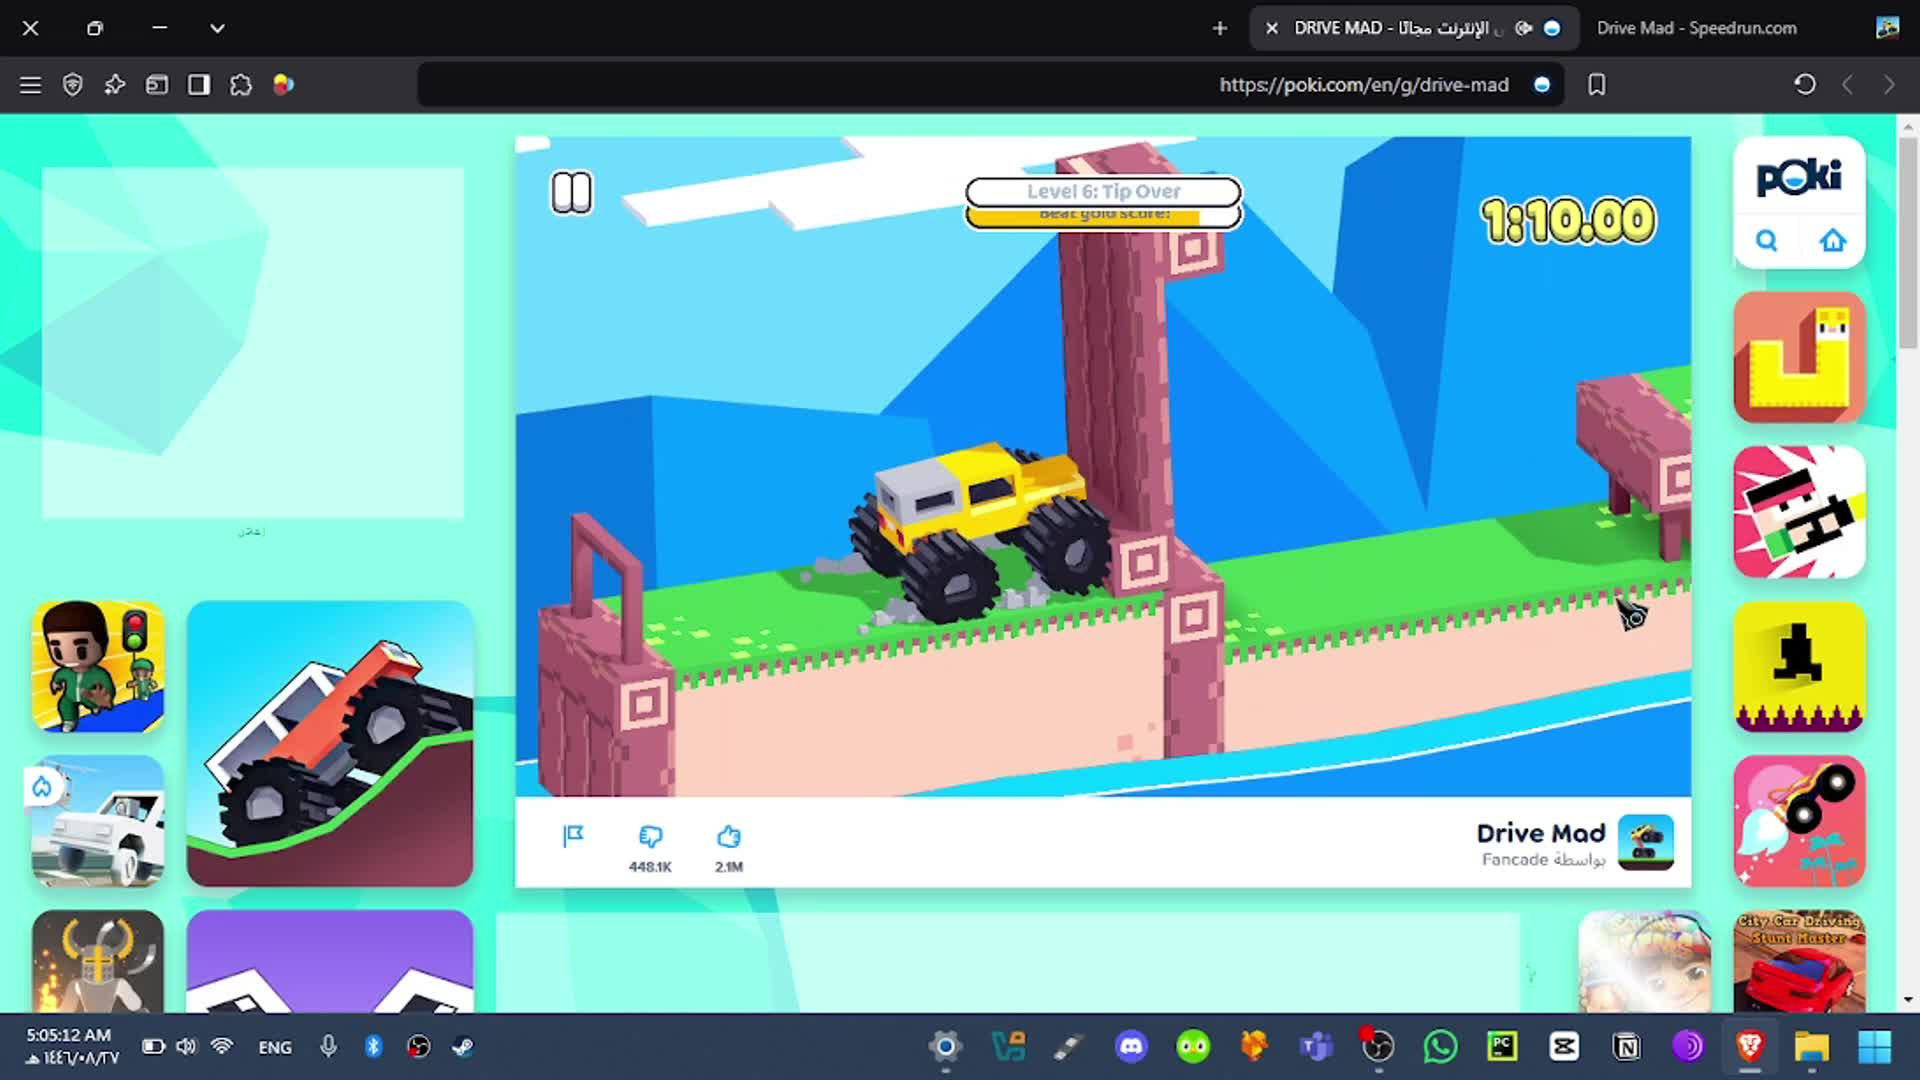Open the horned knight game thumbnail
This screenshot has height=1080, width=1920.
[x=98, y=962]
